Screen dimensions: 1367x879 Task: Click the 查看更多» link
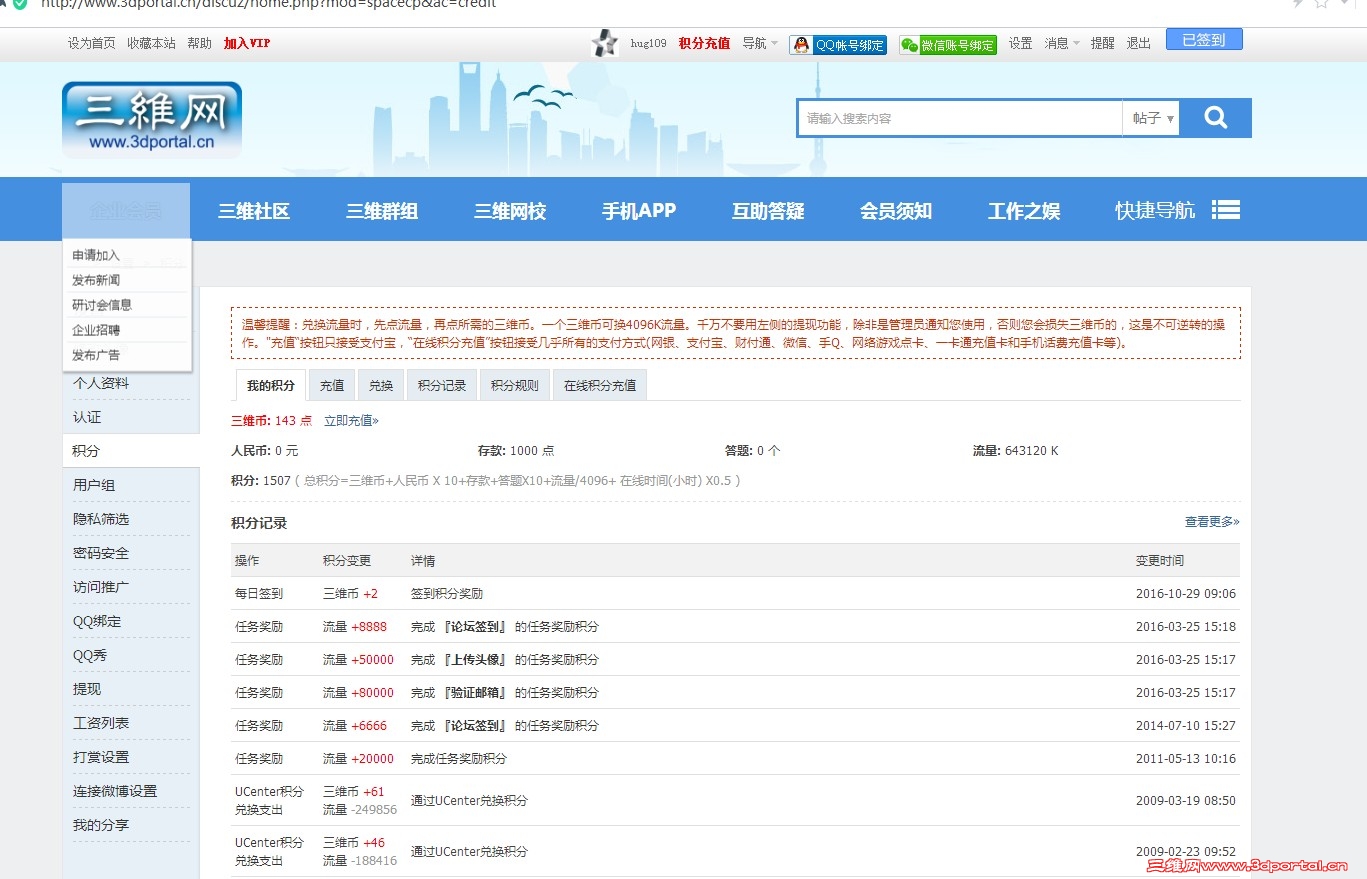pos(1212,522)
